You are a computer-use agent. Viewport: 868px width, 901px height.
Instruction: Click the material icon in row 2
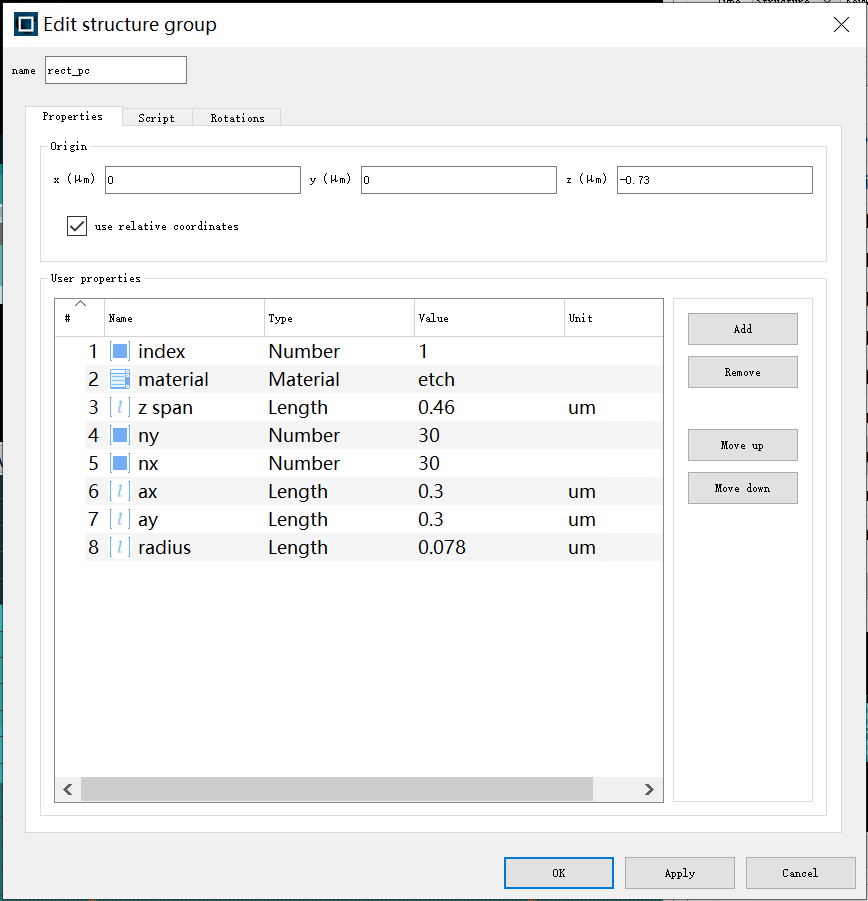coord(120,379)
